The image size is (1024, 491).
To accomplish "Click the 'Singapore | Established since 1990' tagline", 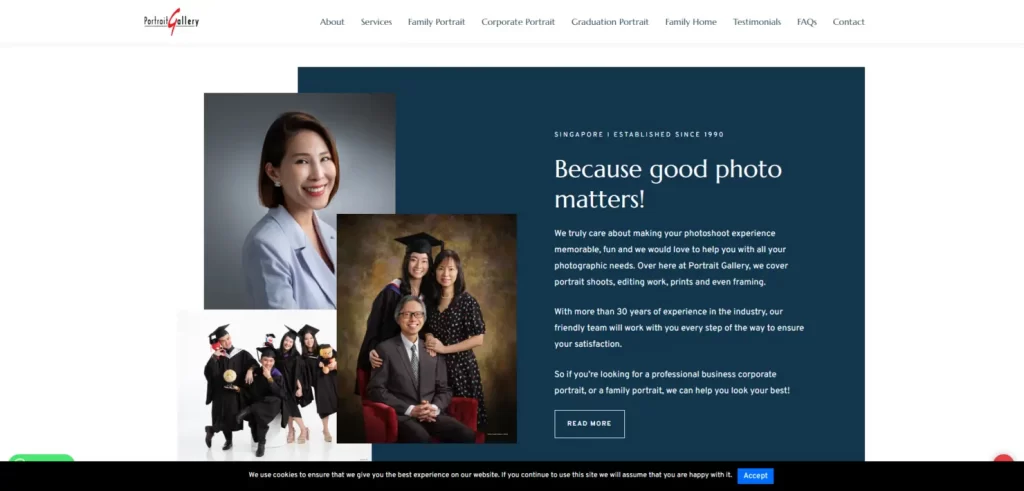I will 639,134.
